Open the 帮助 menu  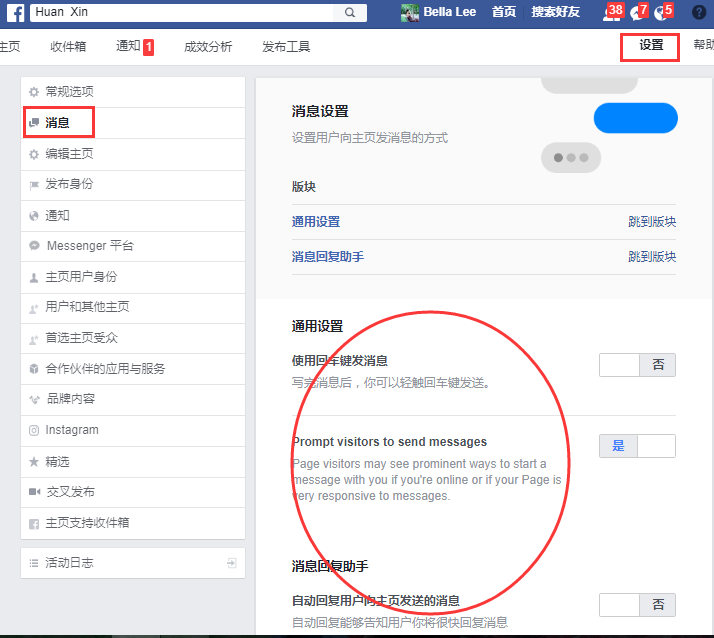(704, 44)
